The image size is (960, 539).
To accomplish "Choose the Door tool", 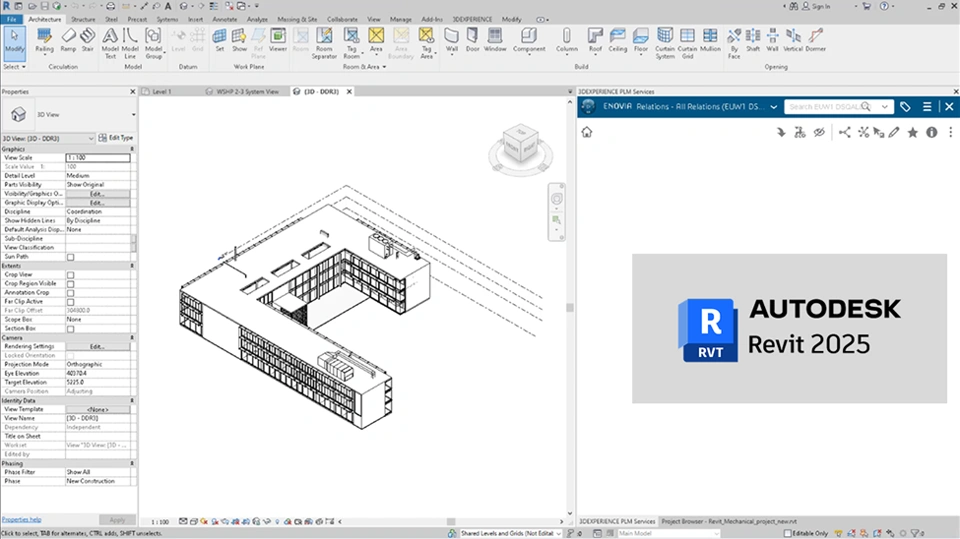I will (x=472, y=40).
